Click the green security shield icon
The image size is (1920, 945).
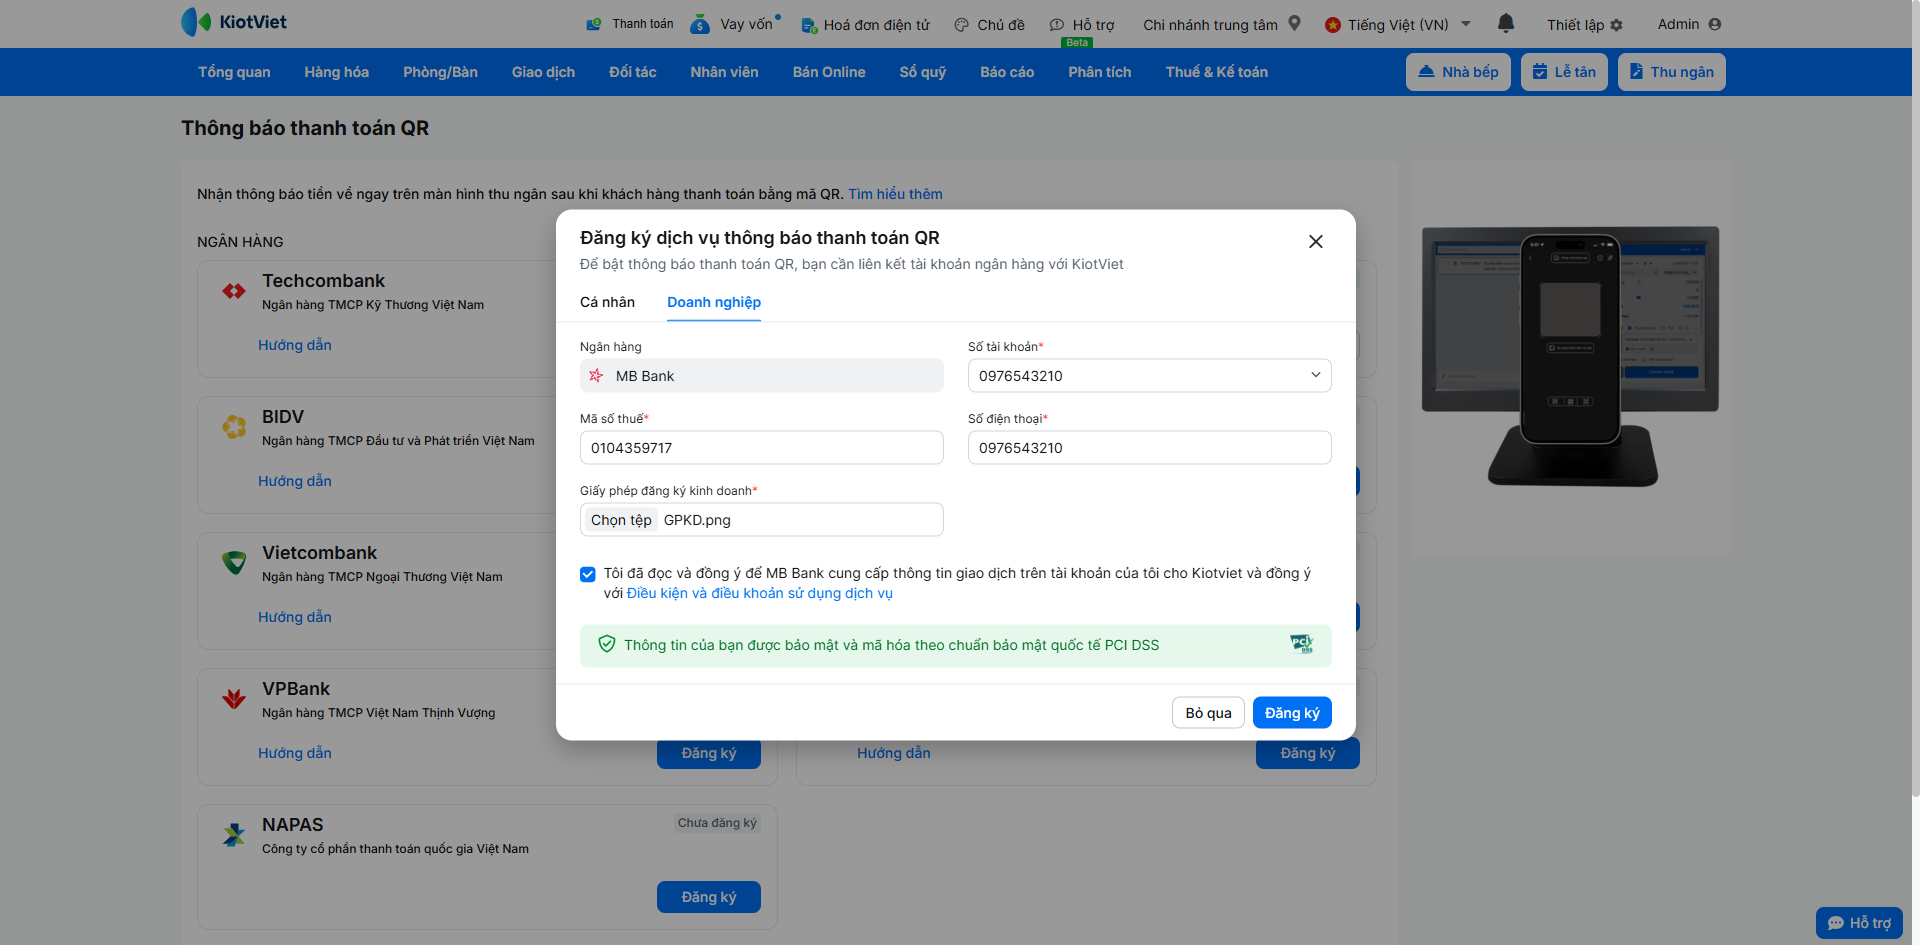[x=607, y=644]
